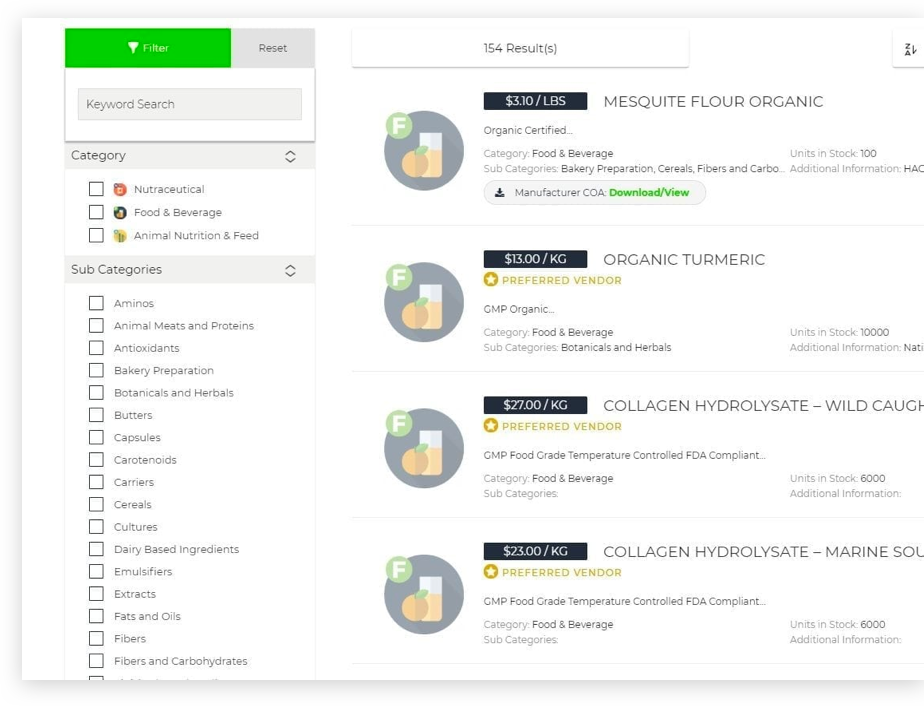Screen dimensions: 924x706
Task: Click the 'Organic Certified...' description text
Action: point(528,130)
